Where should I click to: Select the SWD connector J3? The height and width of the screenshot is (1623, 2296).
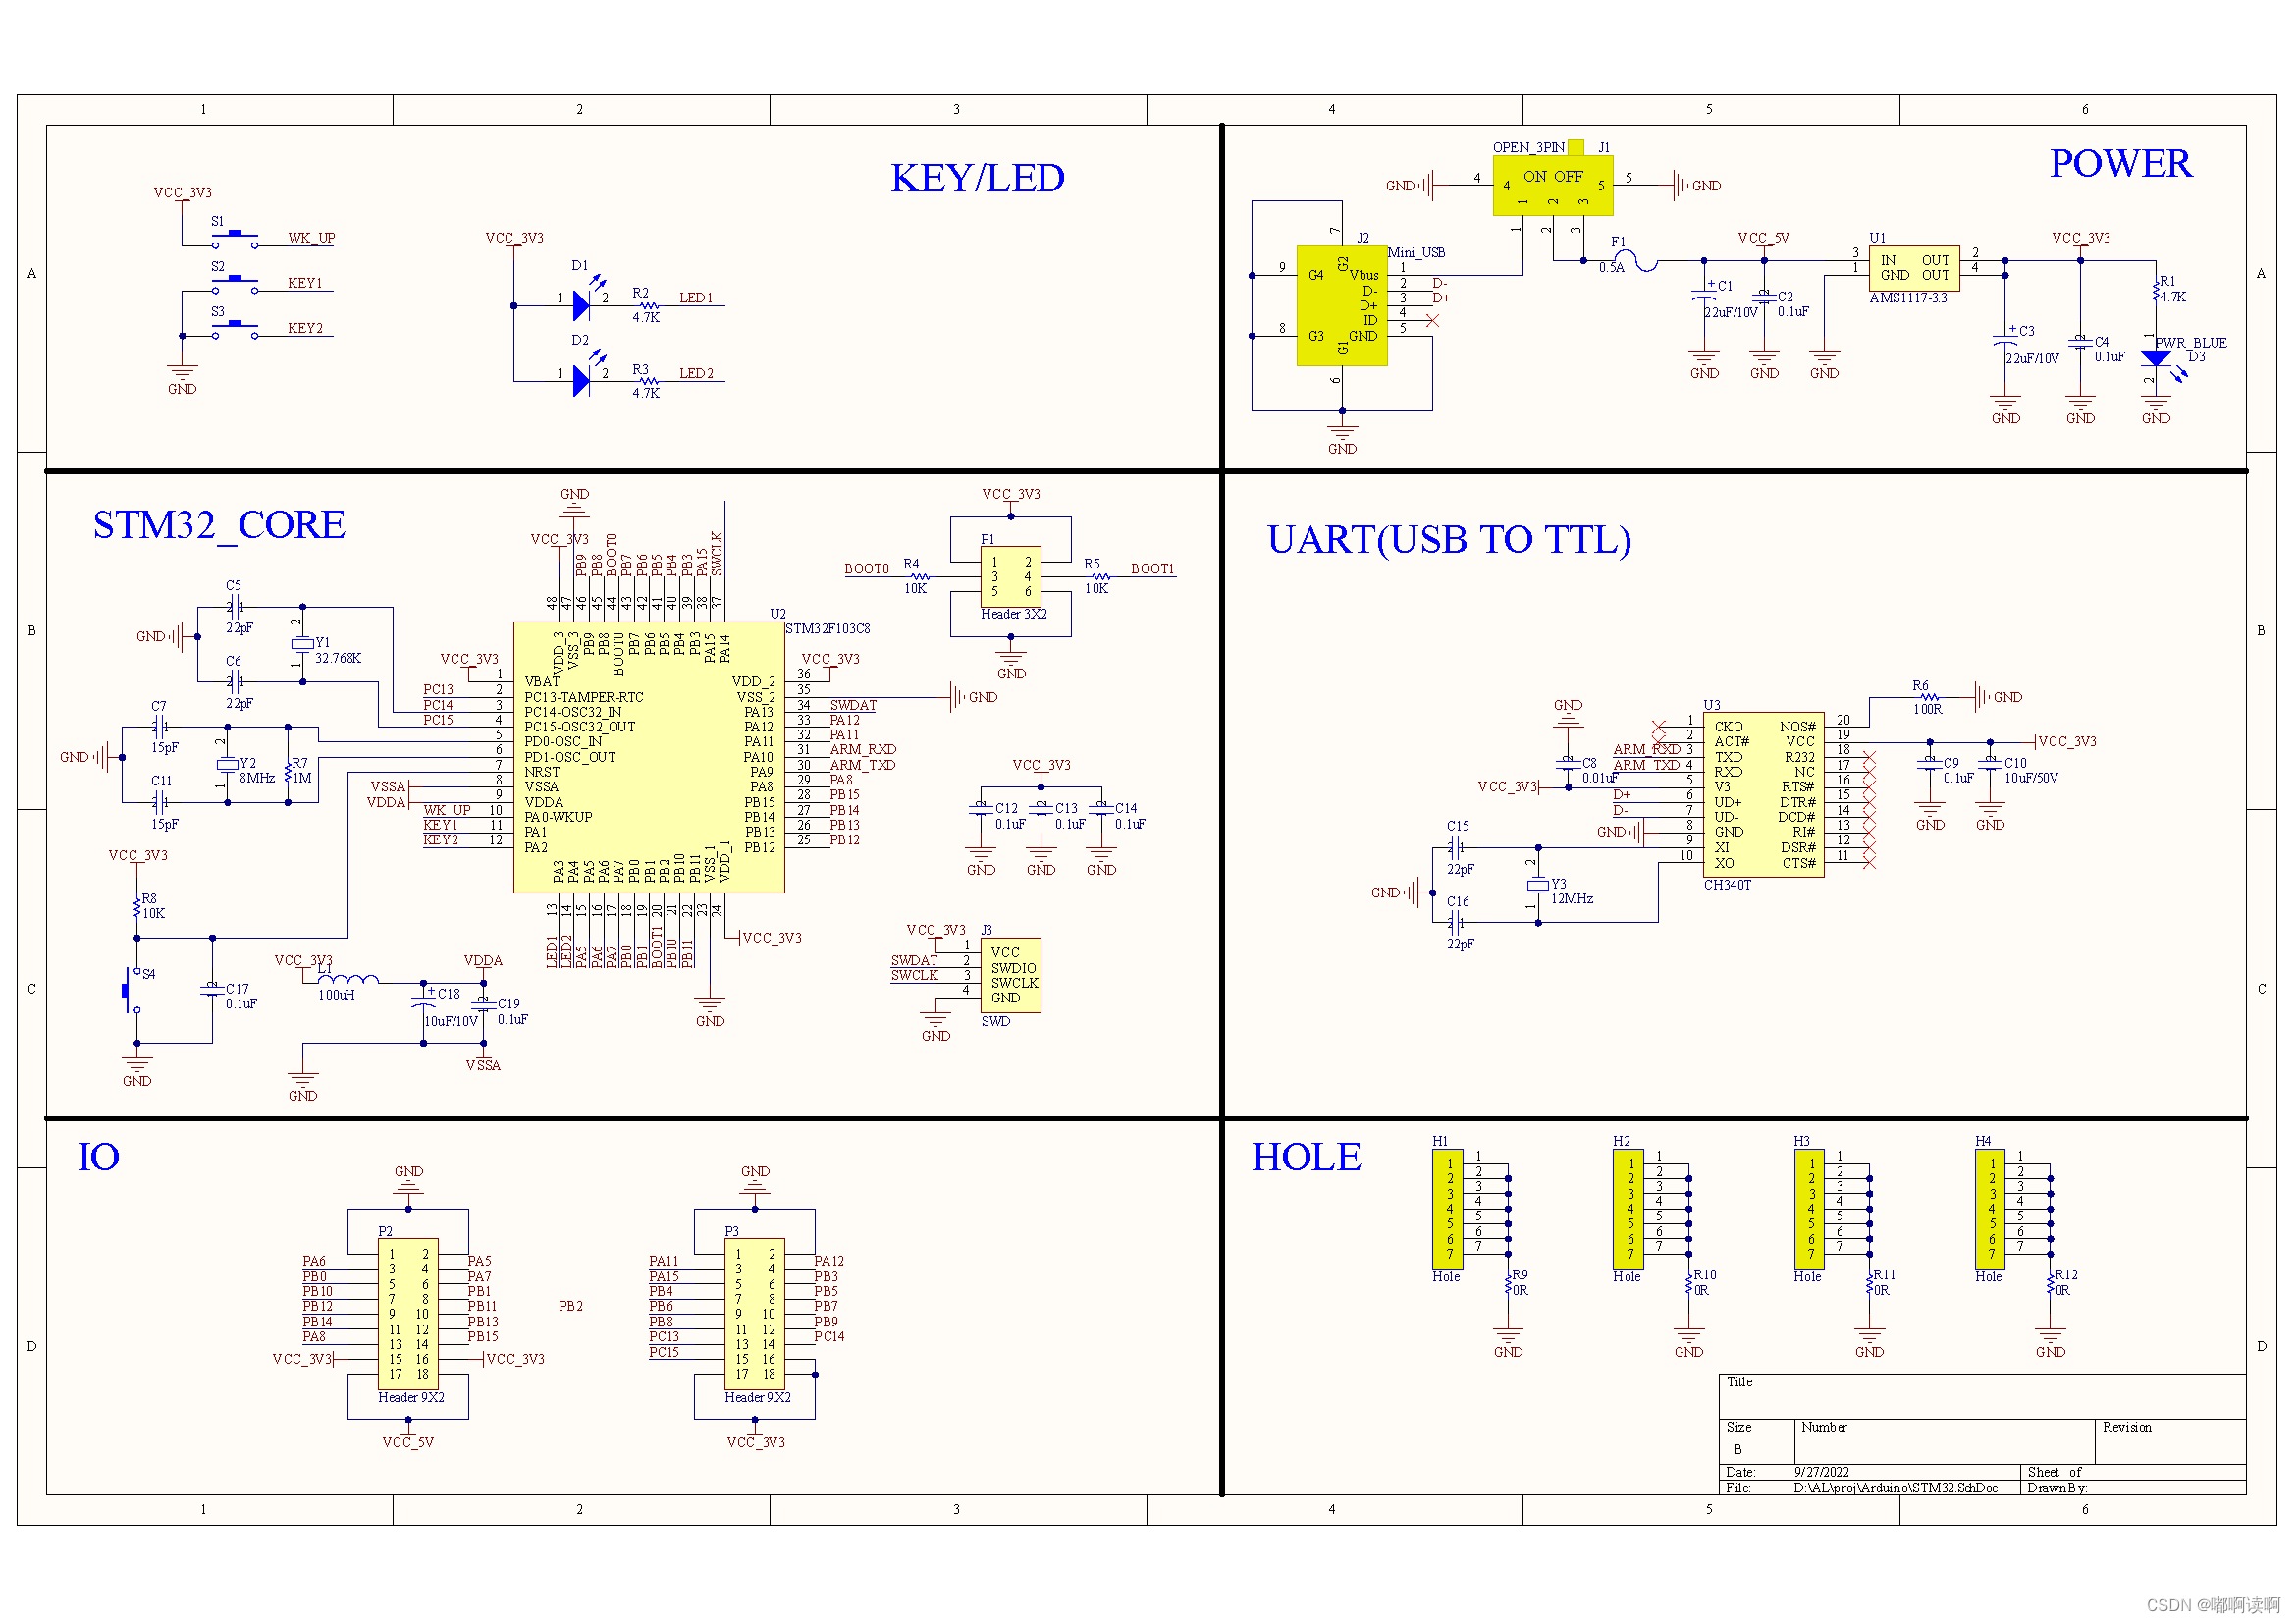point(1010,976)
